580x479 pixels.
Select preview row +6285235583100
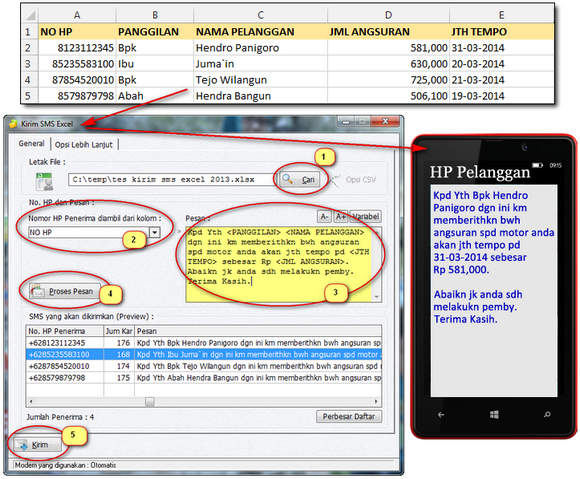pos(203,354)
